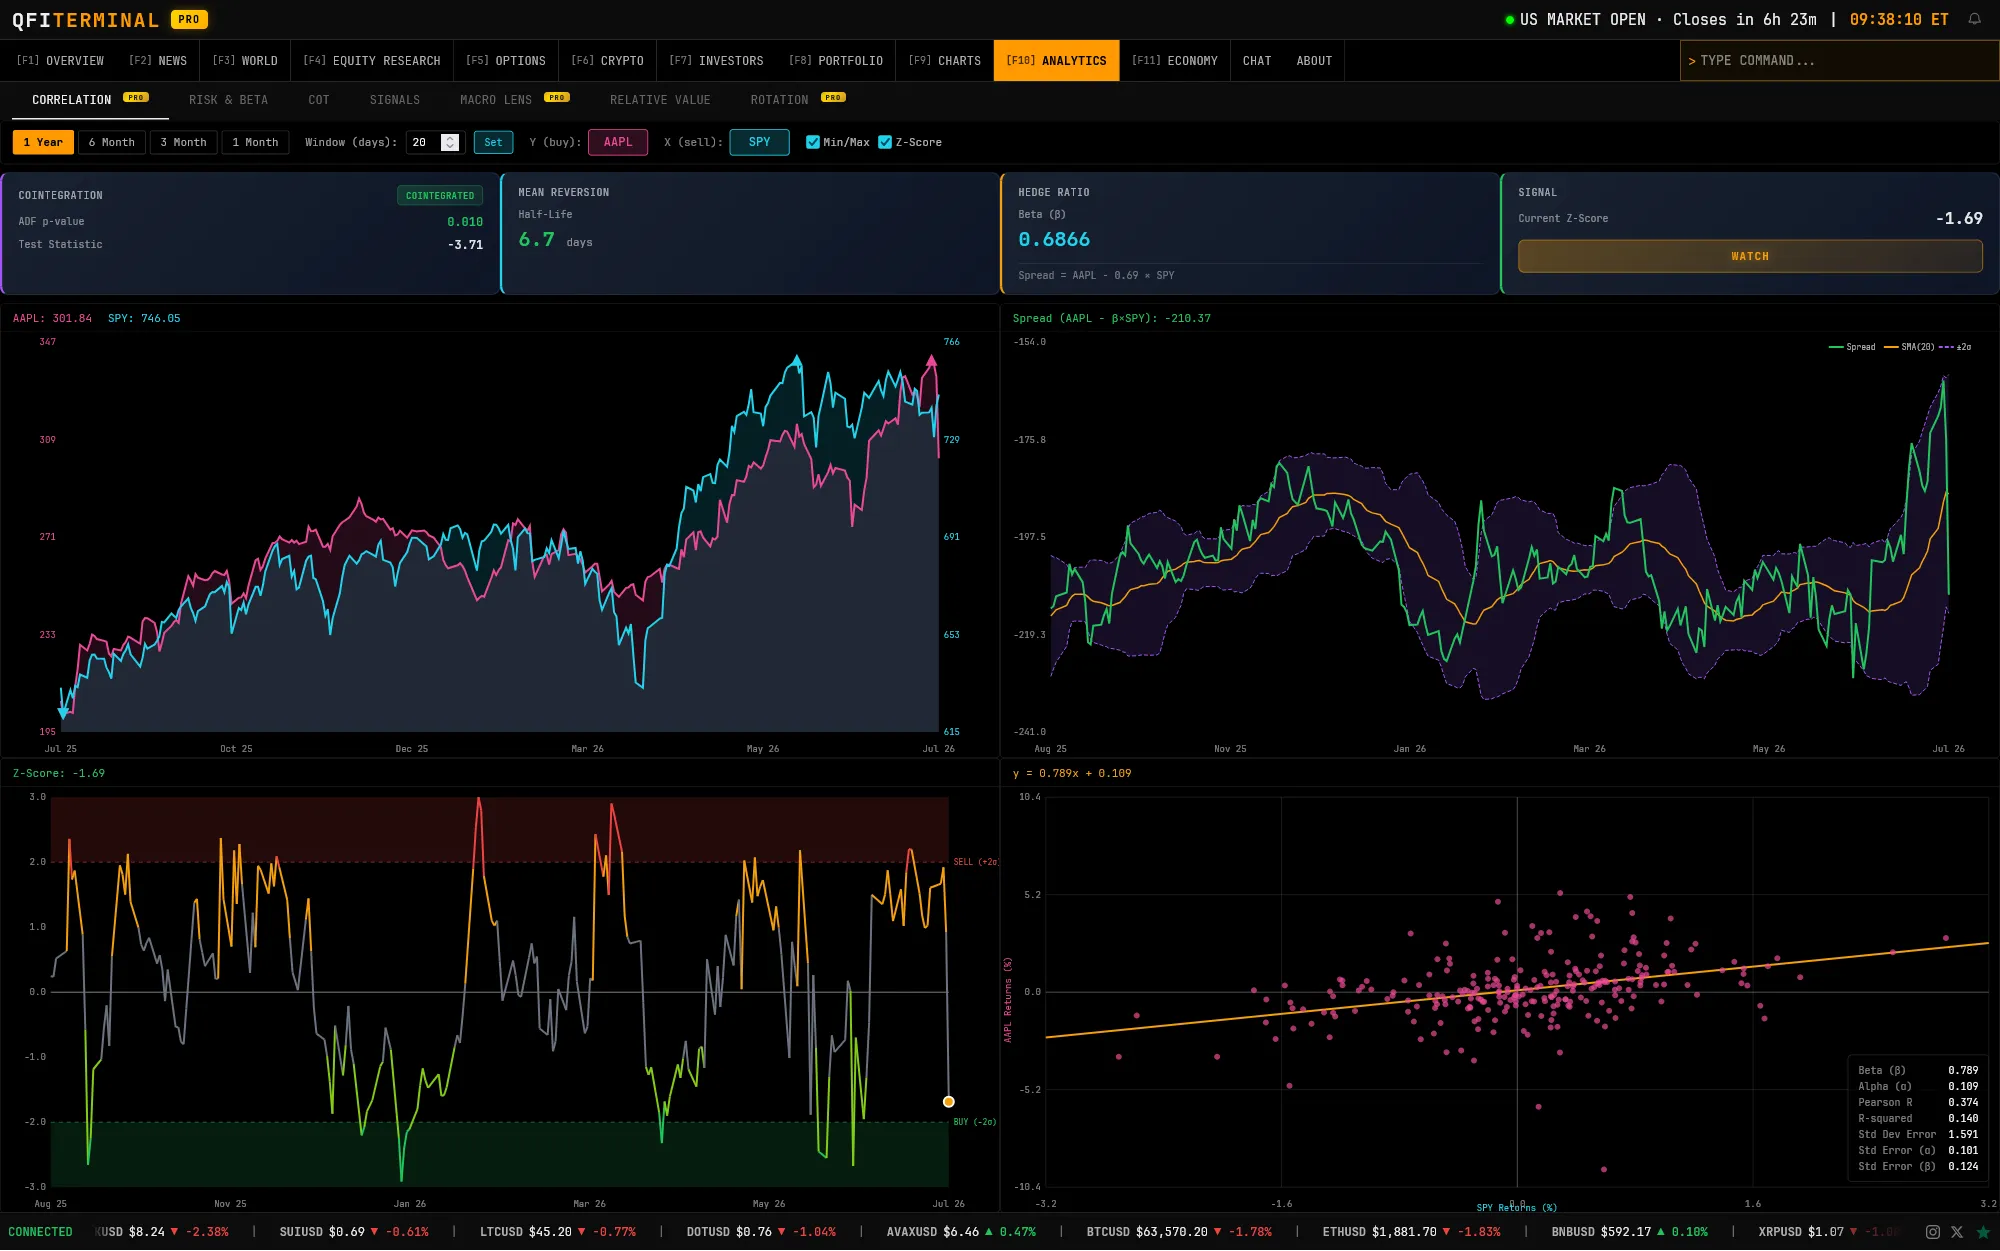Click the notification bell icon
The height and width of the screenshot is (1251, 2000).
point(1974,19)
